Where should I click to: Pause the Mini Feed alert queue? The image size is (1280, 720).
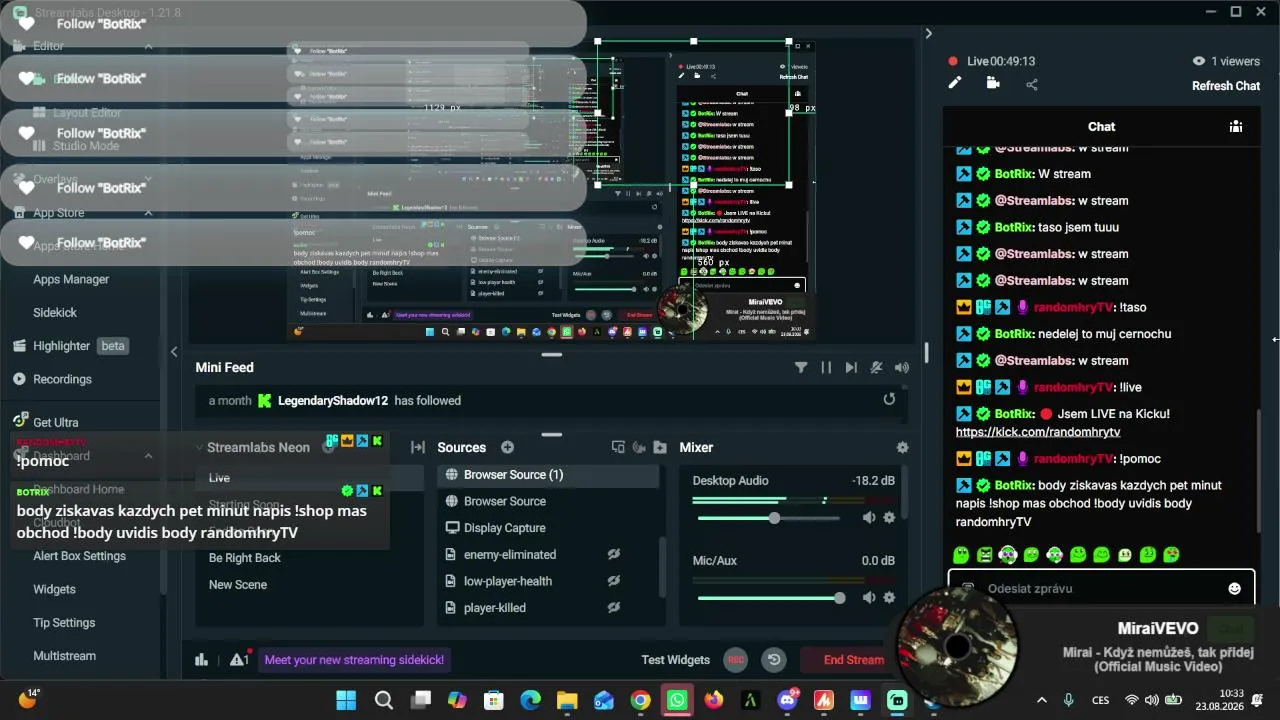[x=826, y=367]
